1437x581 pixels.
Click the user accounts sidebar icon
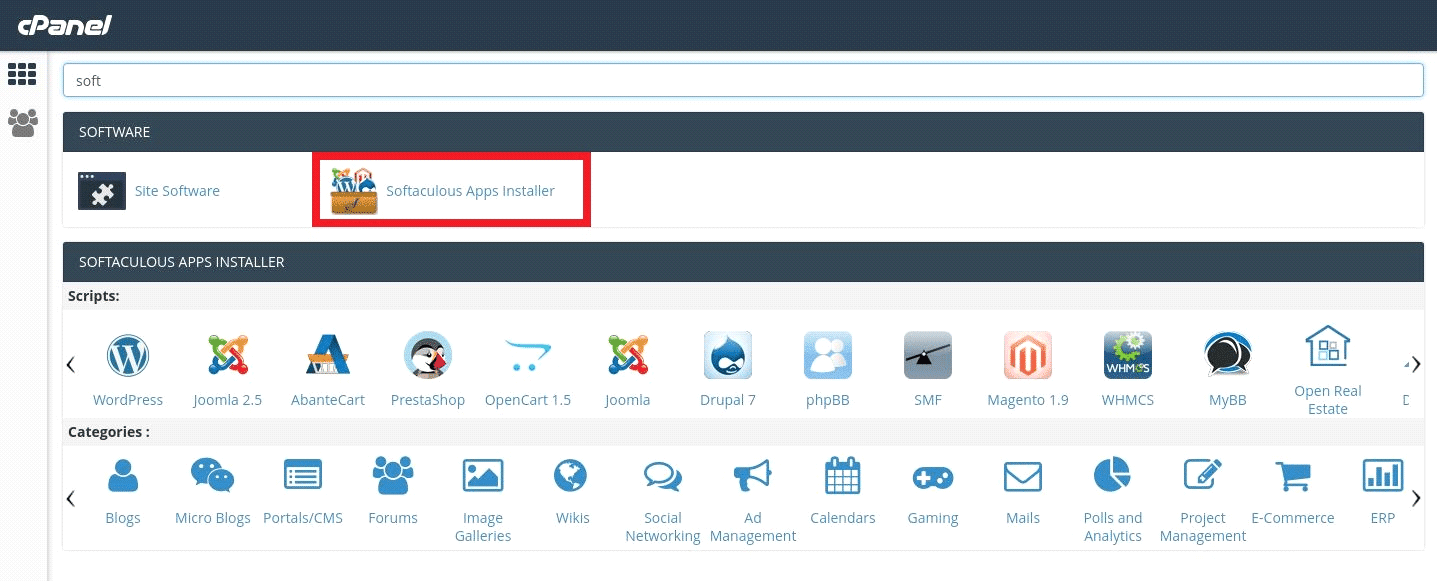21,122
